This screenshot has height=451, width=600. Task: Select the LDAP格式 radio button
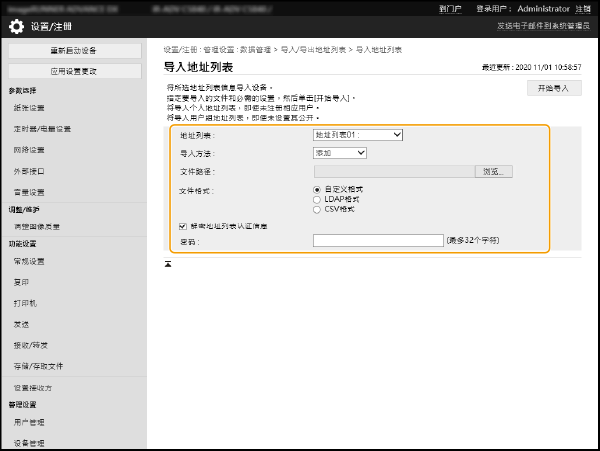pyautogui.click(x=318, y=200)
